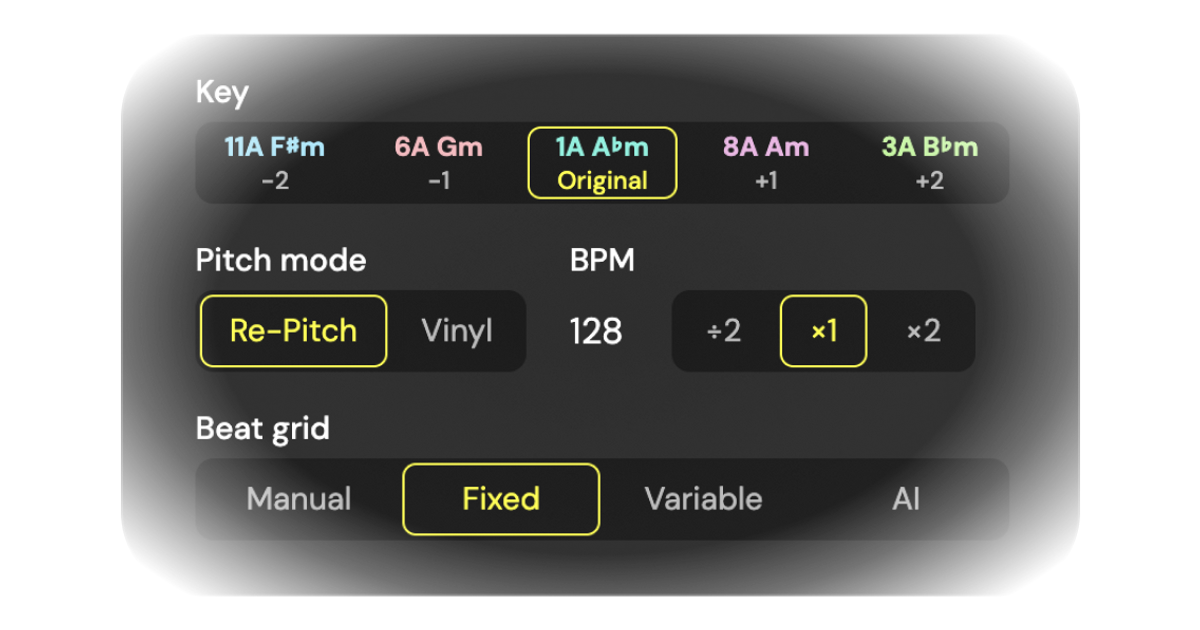Screen dimensions: 1200x630
Task: Click the Pitch mode label
Action: click(x=281, y=260)
